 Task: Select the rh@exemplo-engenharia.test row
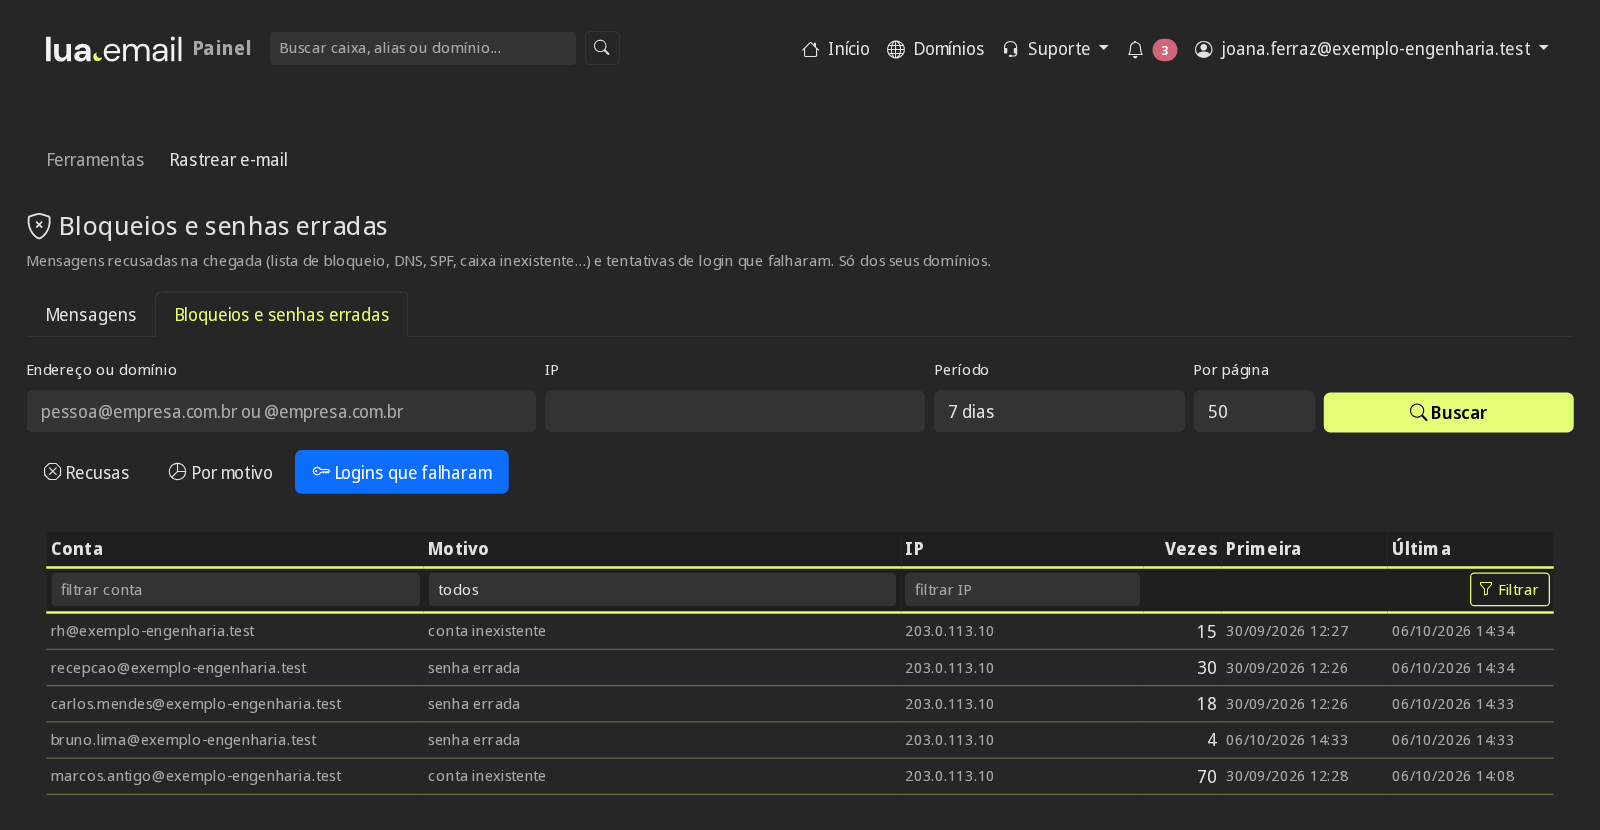800,631
